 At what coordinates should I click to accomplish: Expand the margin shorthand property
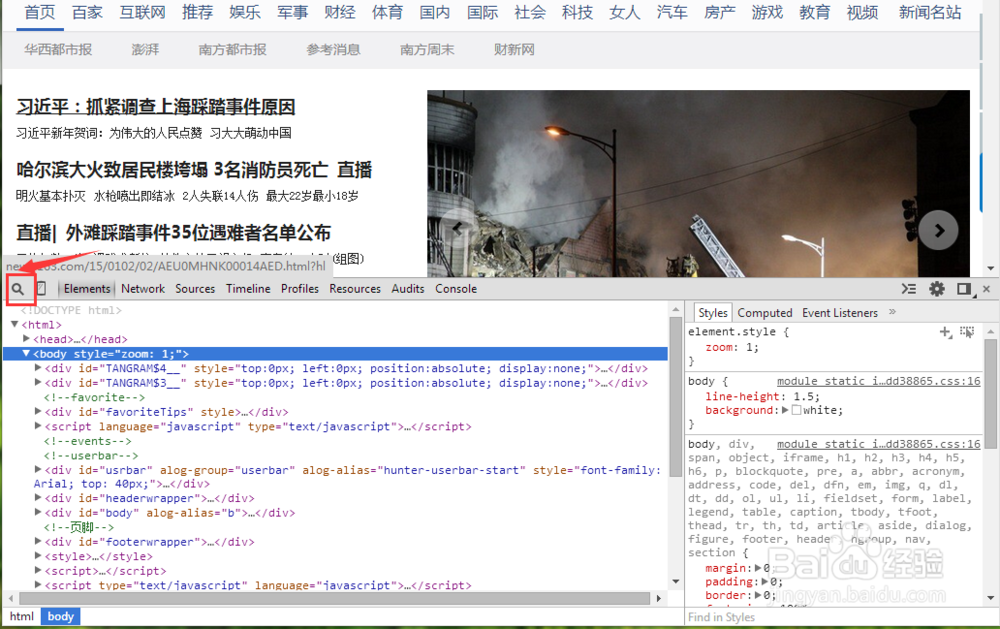pos(758,568)
